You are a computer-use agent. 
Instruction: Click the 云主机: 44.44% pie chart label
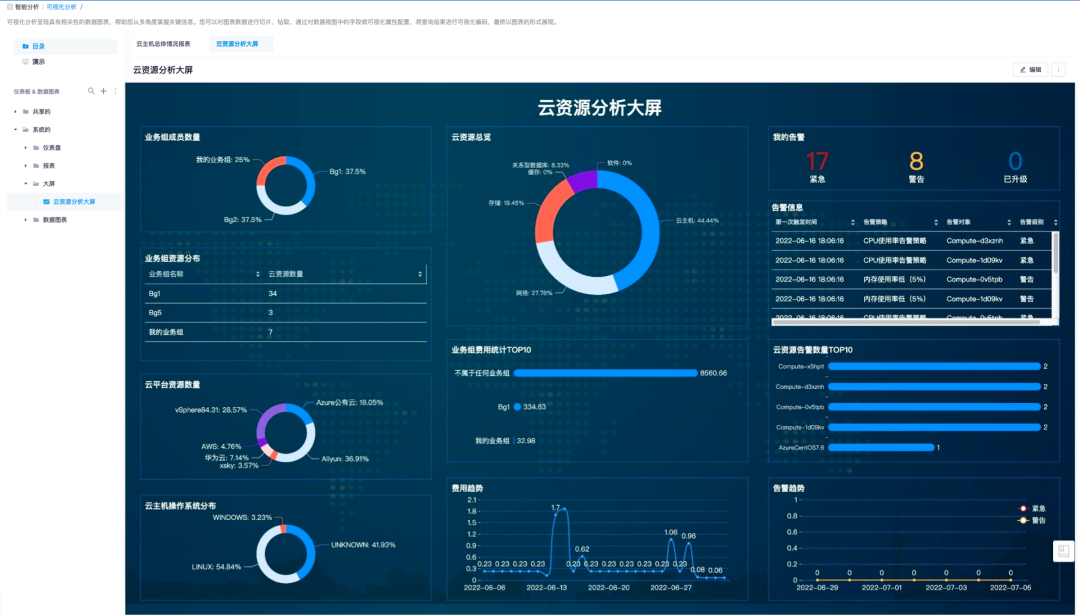pos(697,221)
